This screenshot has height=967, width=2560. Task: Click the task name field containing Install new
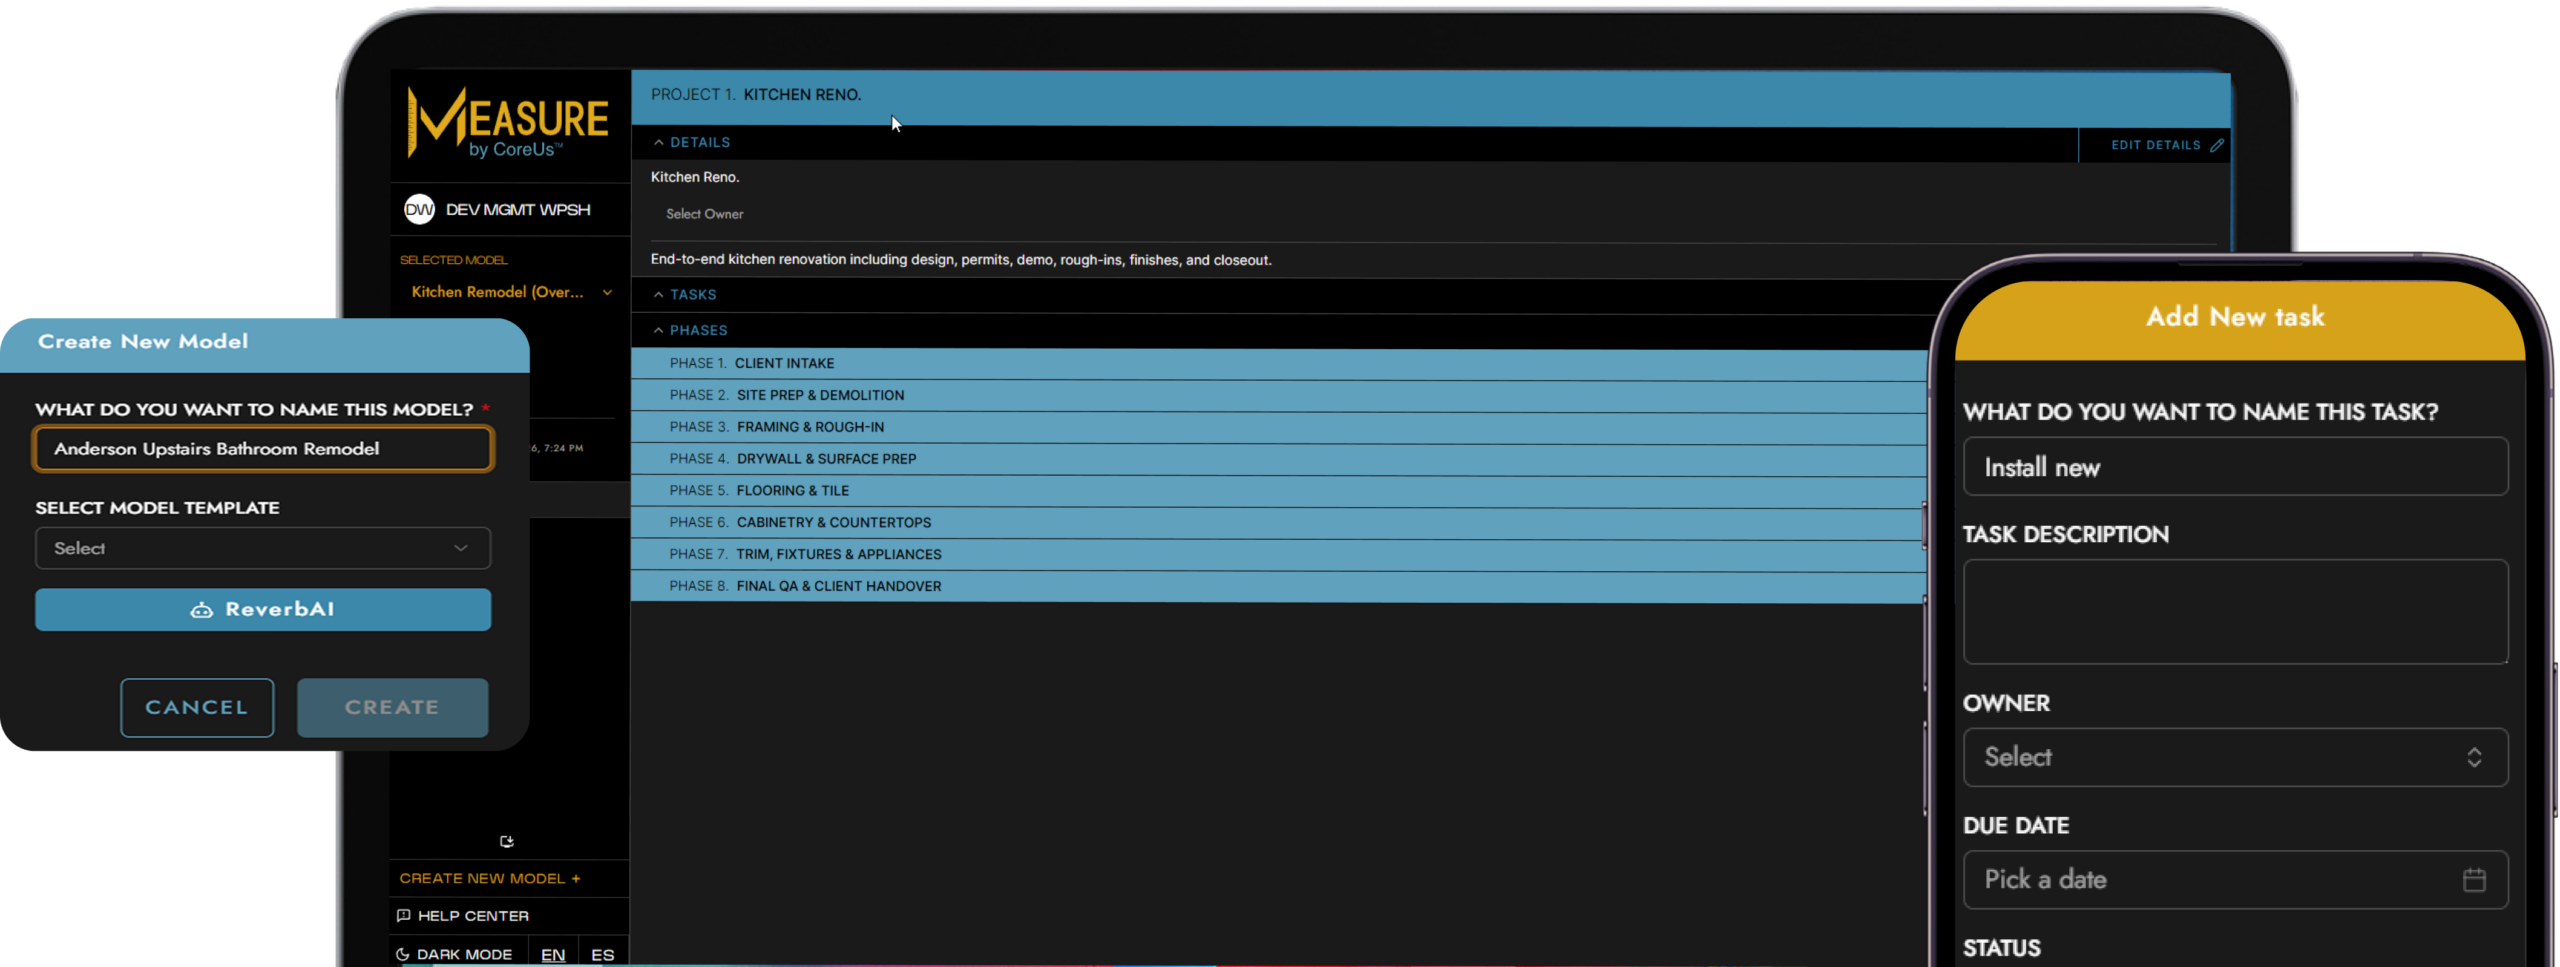point(2235,467)
